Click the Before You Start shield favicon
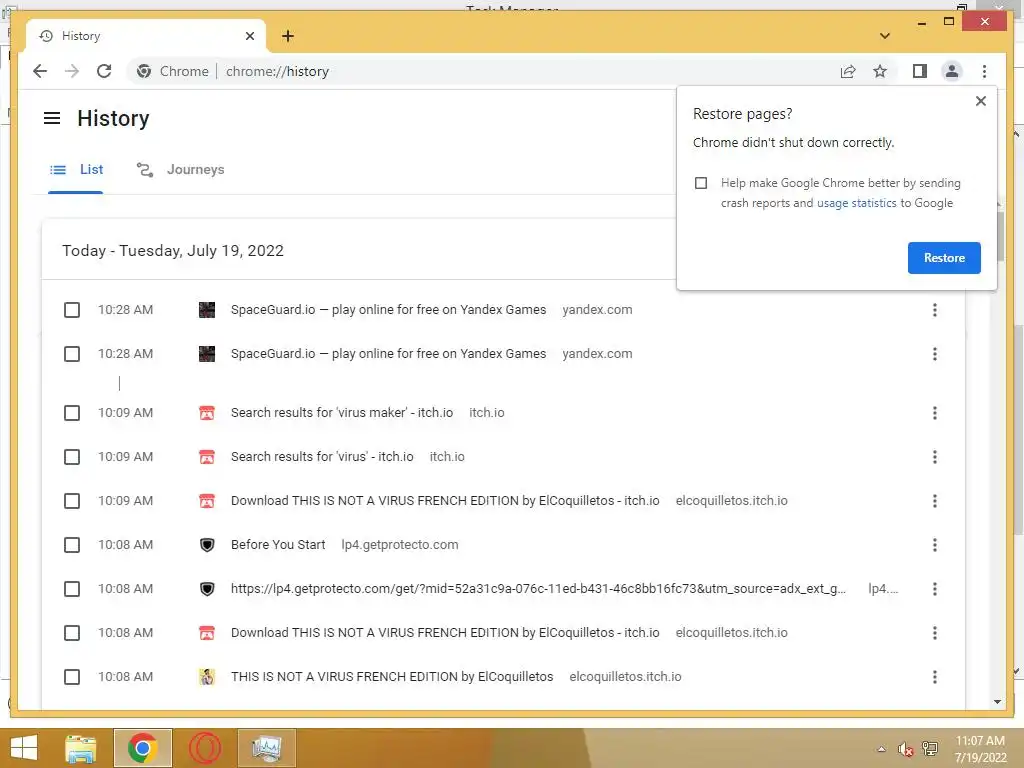This screenshot has height=768, width=1024. (206, 545)
